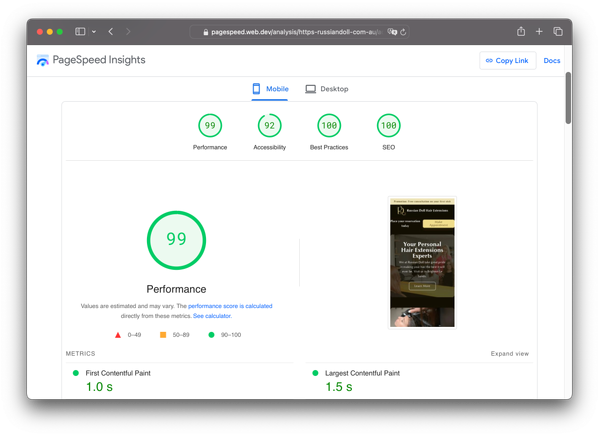Click the 1.0 s value
The height and width of the screenshot is (436, 600).
tap(99, 387)
